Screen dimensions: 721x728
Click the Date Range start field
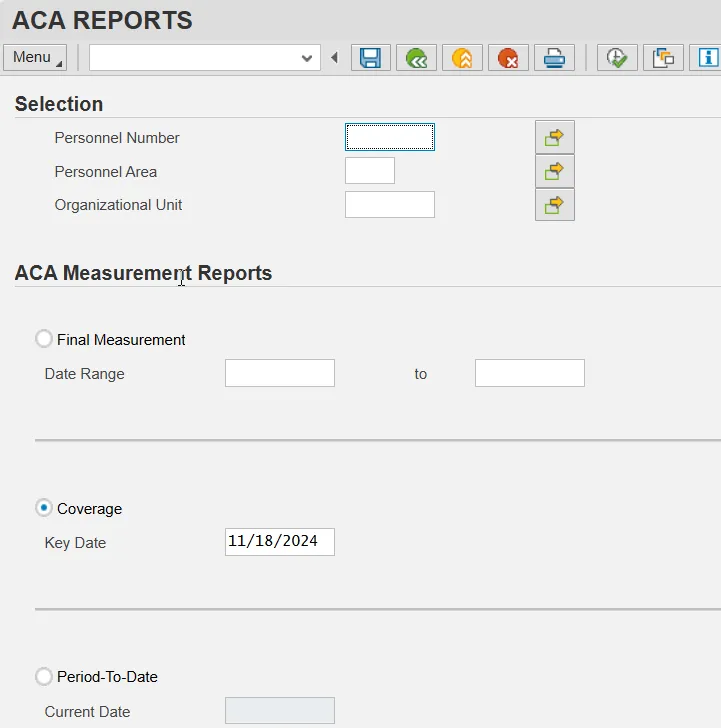[279, 373]
